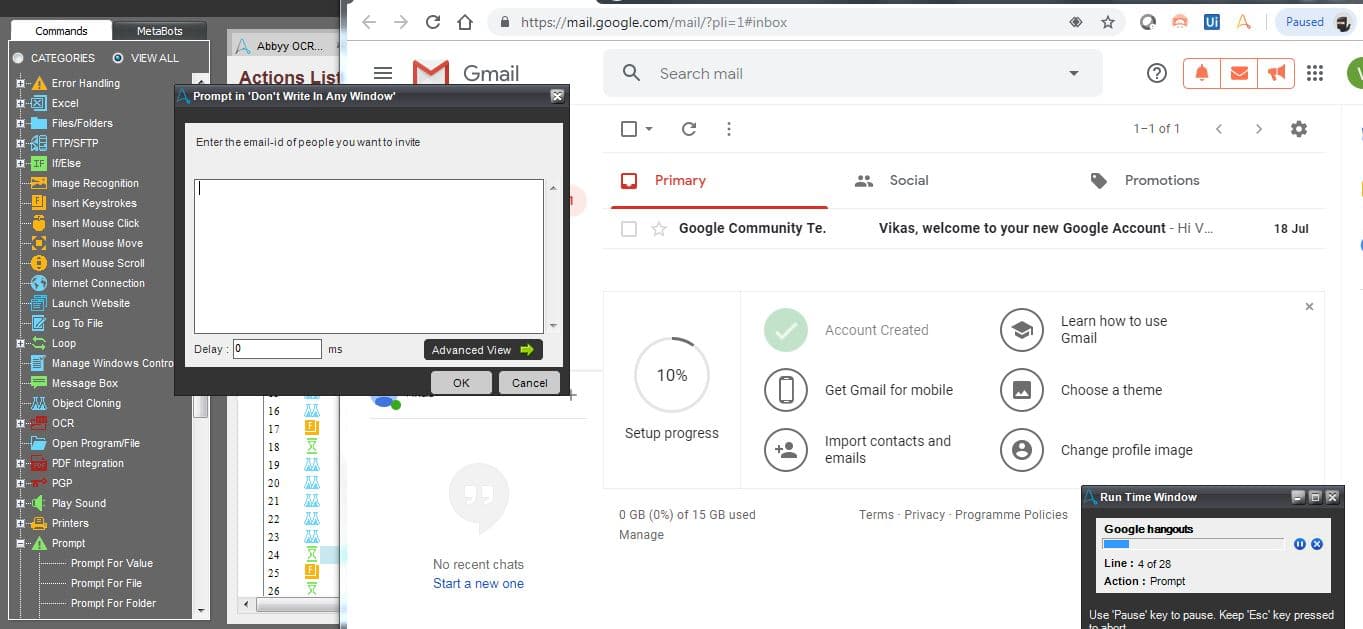Viewport: 1363px width, 629px height.
Task: Click the Gmail help question mark icon
Action: [x=1157, y=73]
